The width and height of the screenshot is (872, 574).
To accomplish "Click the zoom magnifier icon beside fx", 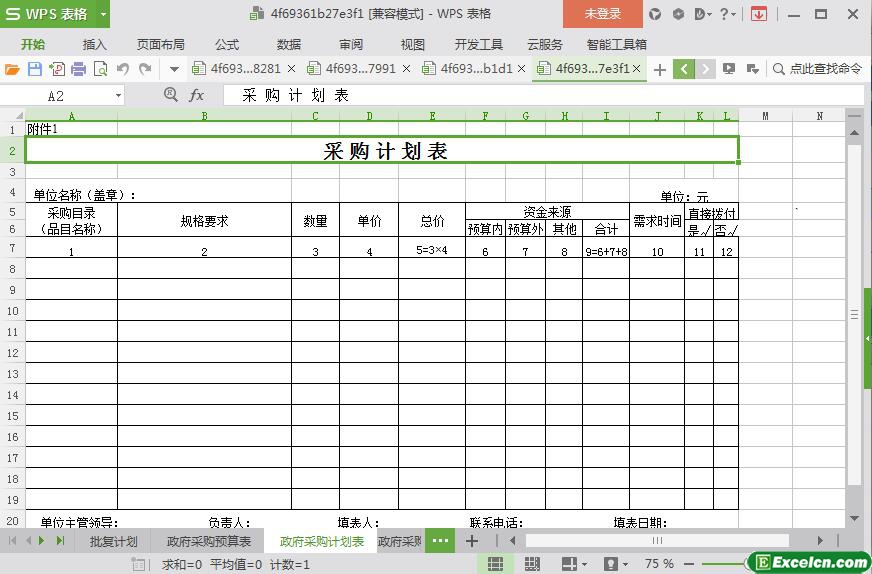I will pos(171,95).
